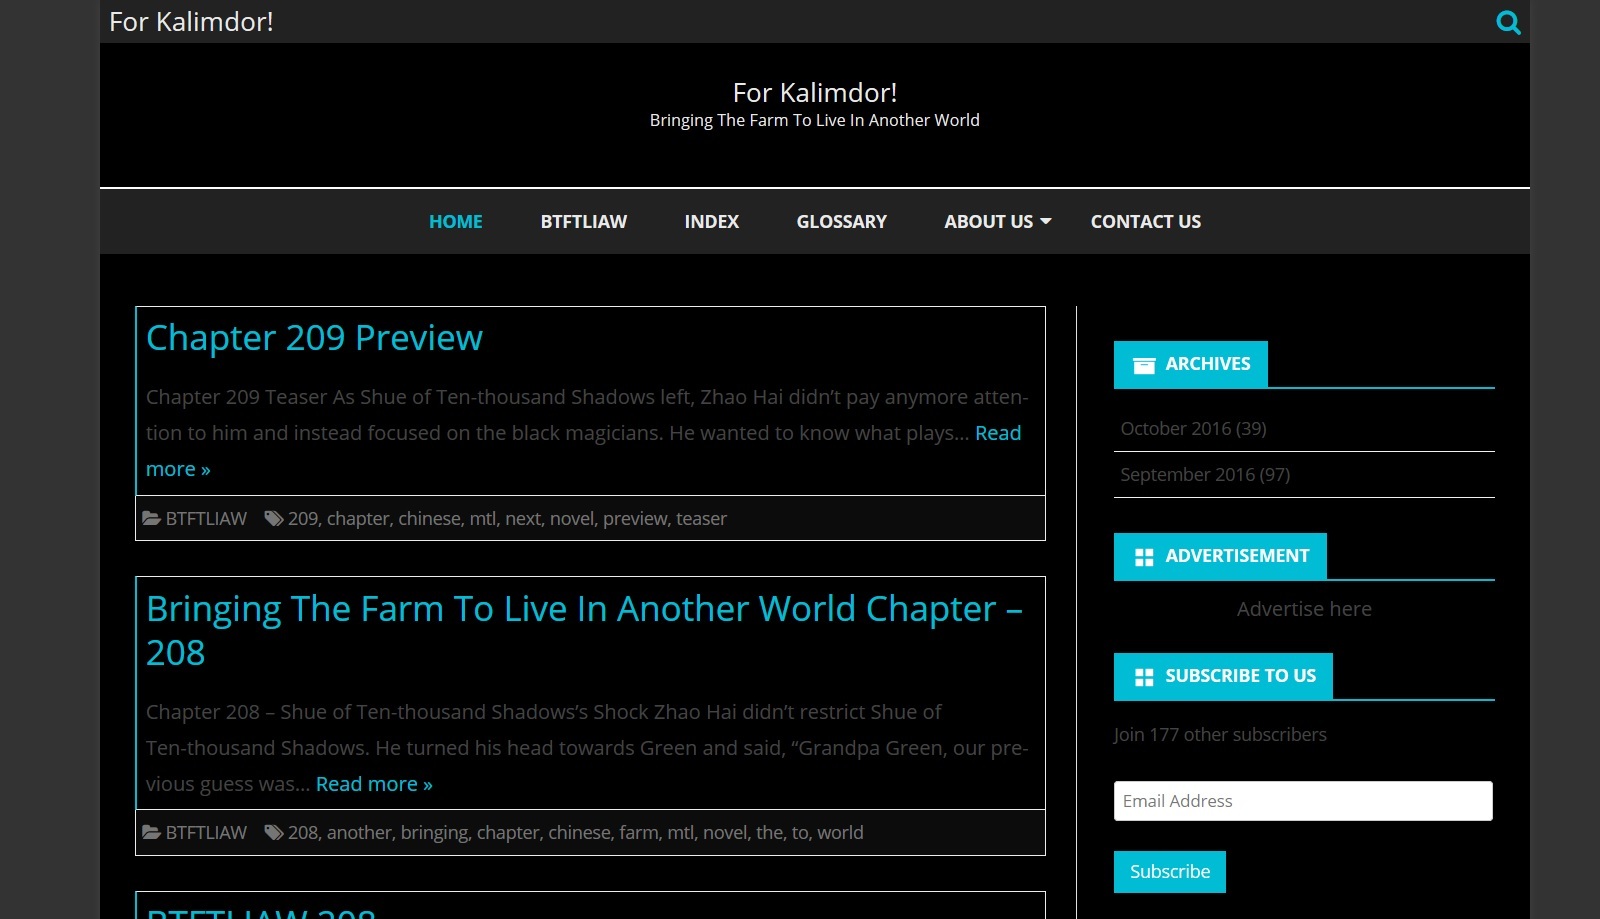Select the '208' tag link
Viewport: 1600px width, 919px height.
tap(303, 832)
